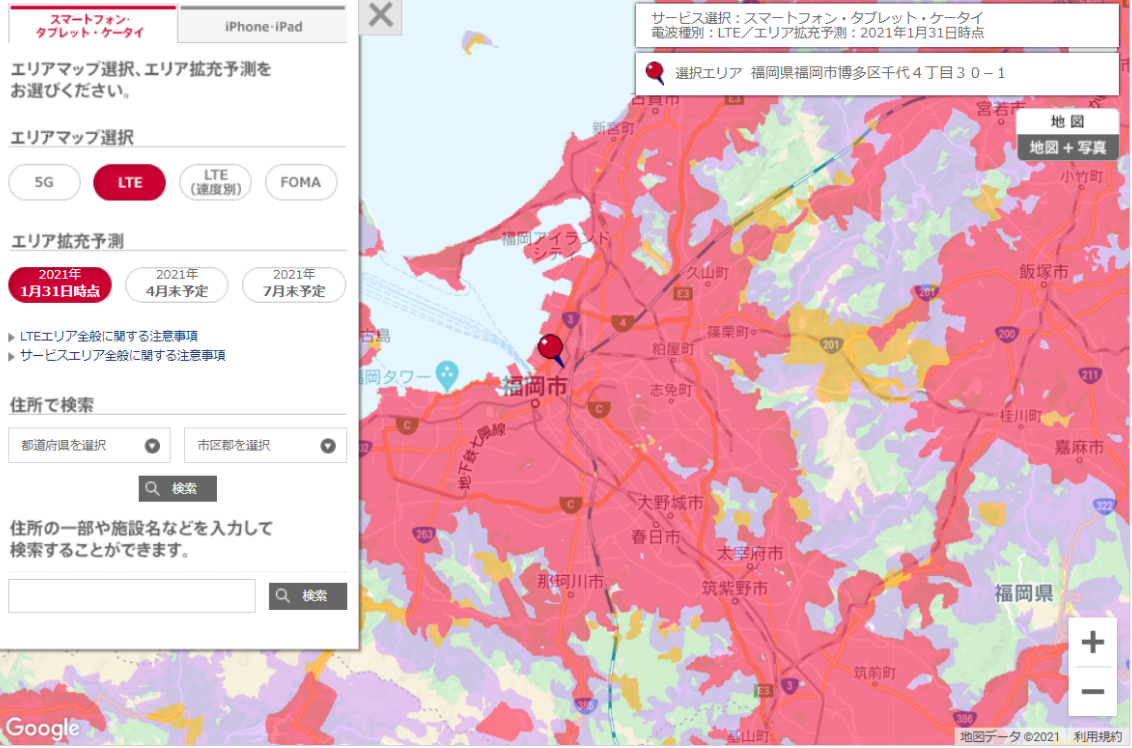The height and width of the screenshot is (748, 1132).
Task: Select the LTE area map
Action: pos(130,183)
